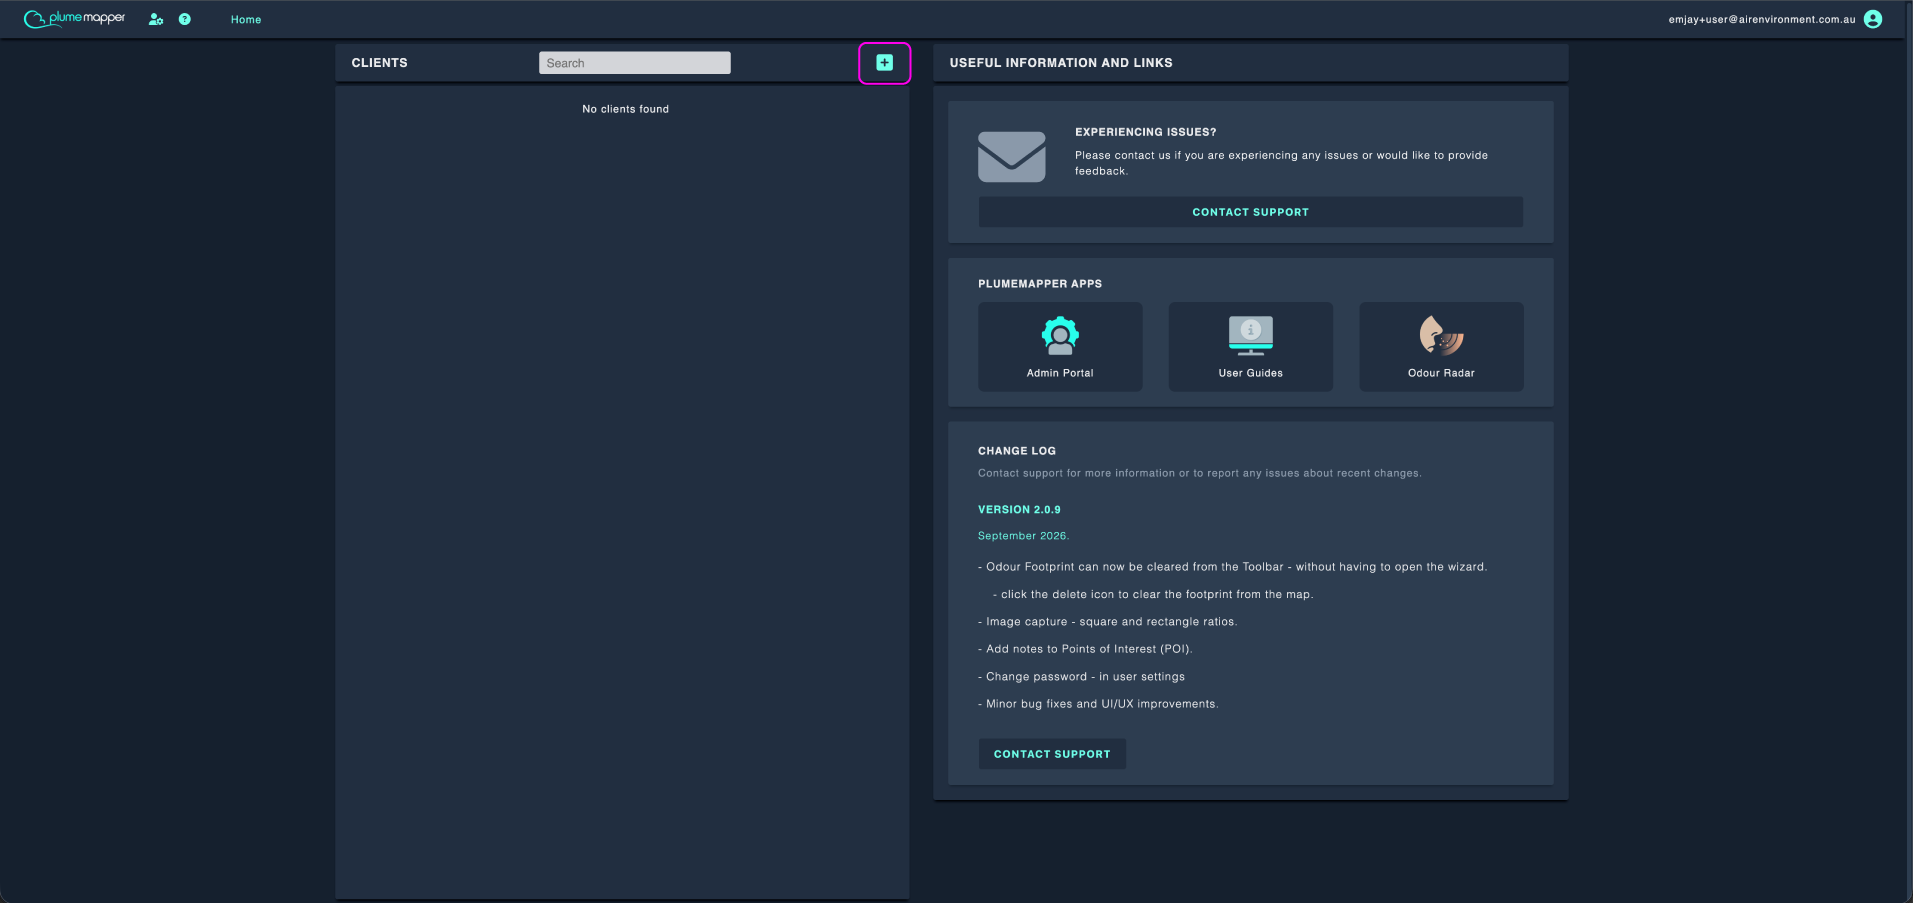Click the 'Minor bug fixes and UI/UX improvements' line

point(1098,704)
